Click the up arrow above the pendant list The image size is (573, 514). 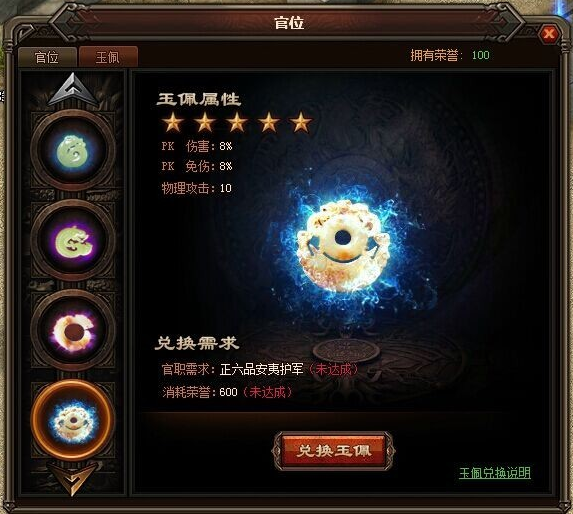tap(73, 90)
